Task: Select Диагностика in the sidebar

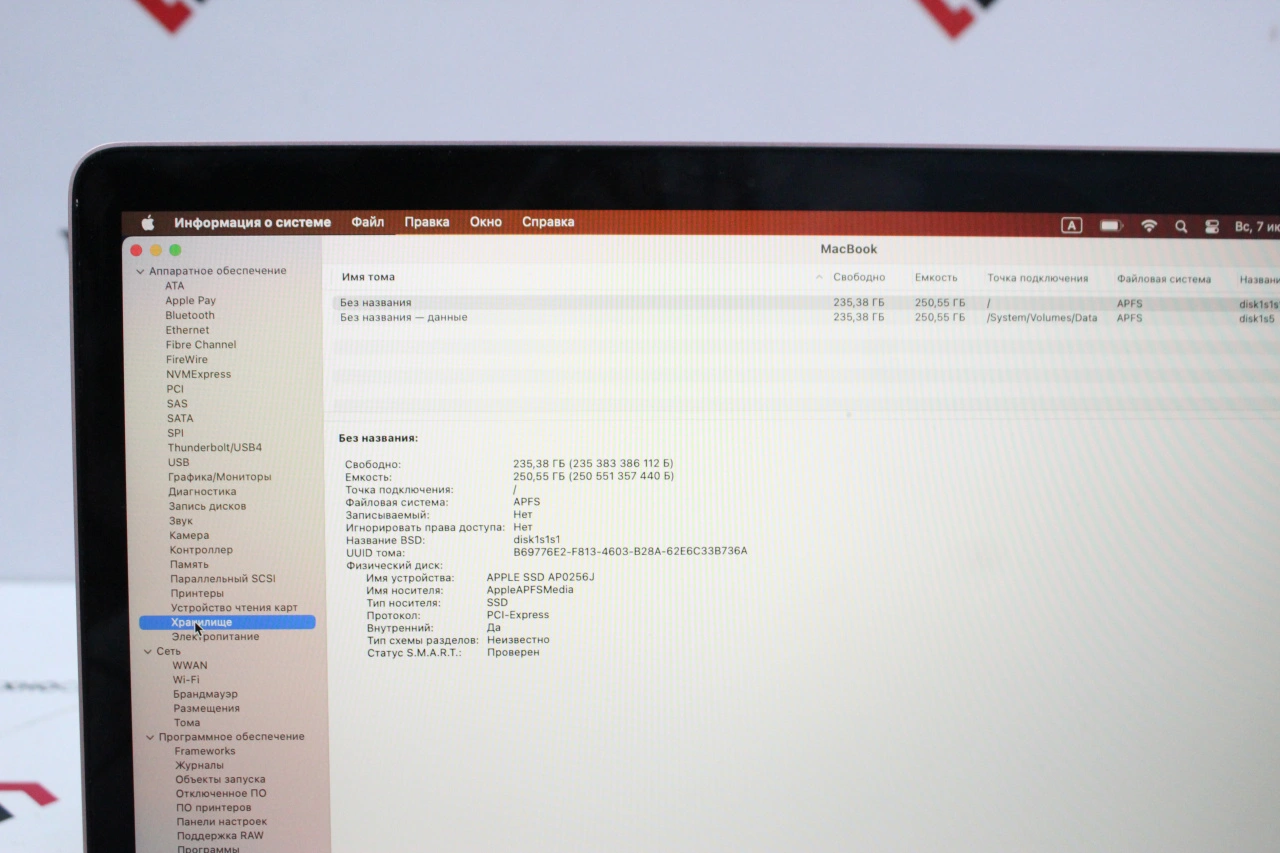Action: 202,491
